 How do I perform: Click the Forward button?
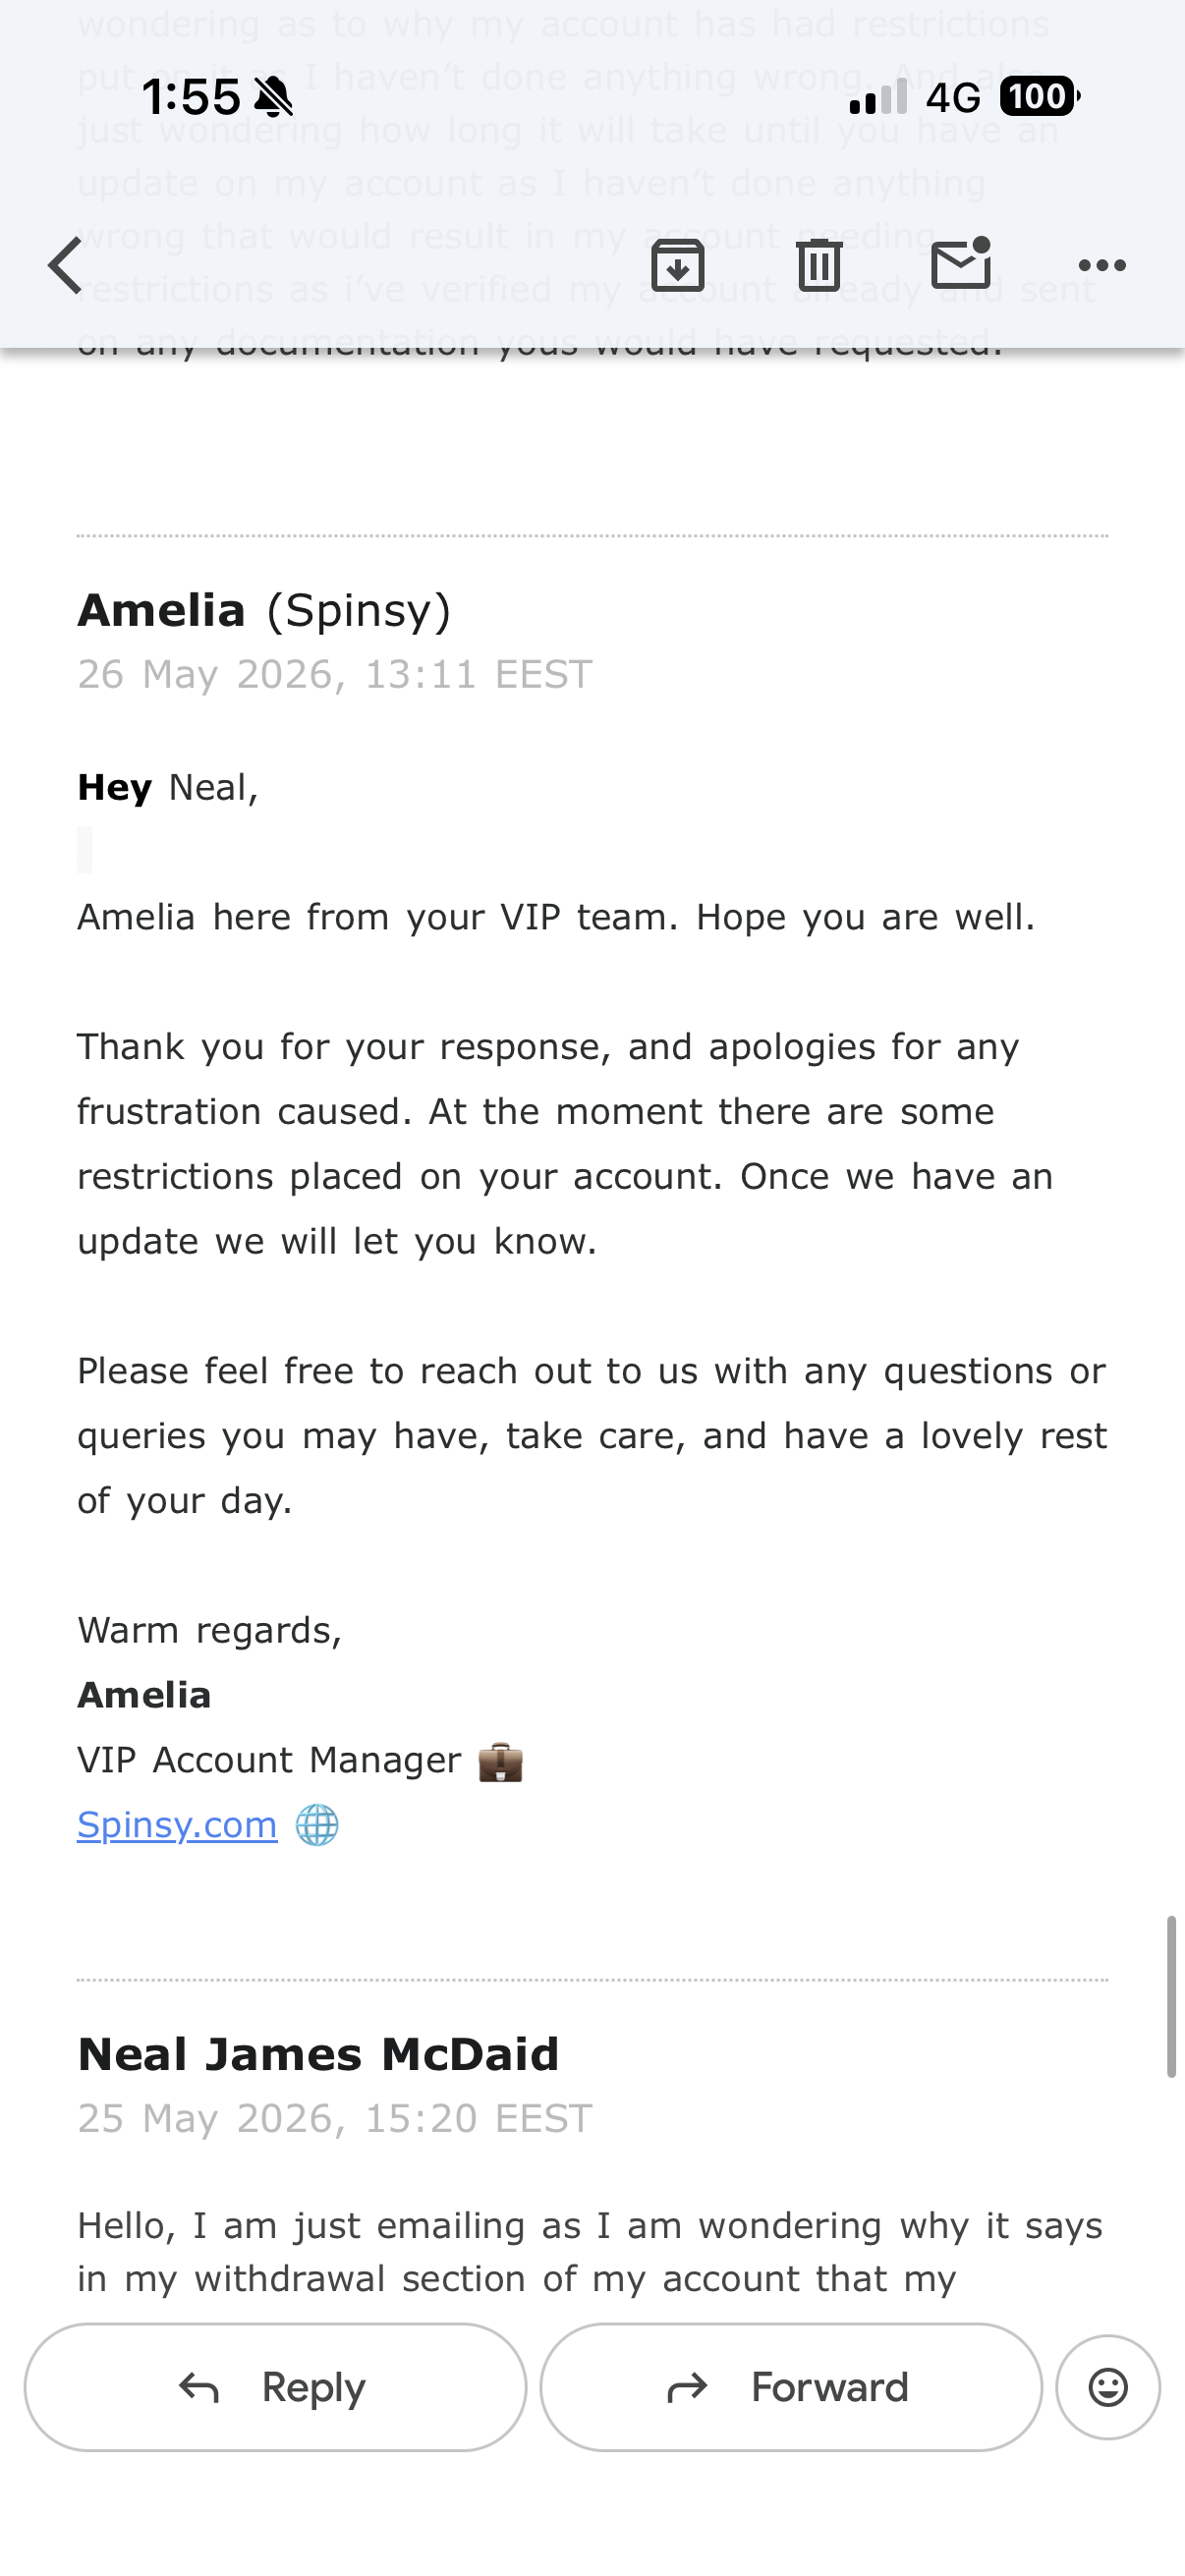791,2387
